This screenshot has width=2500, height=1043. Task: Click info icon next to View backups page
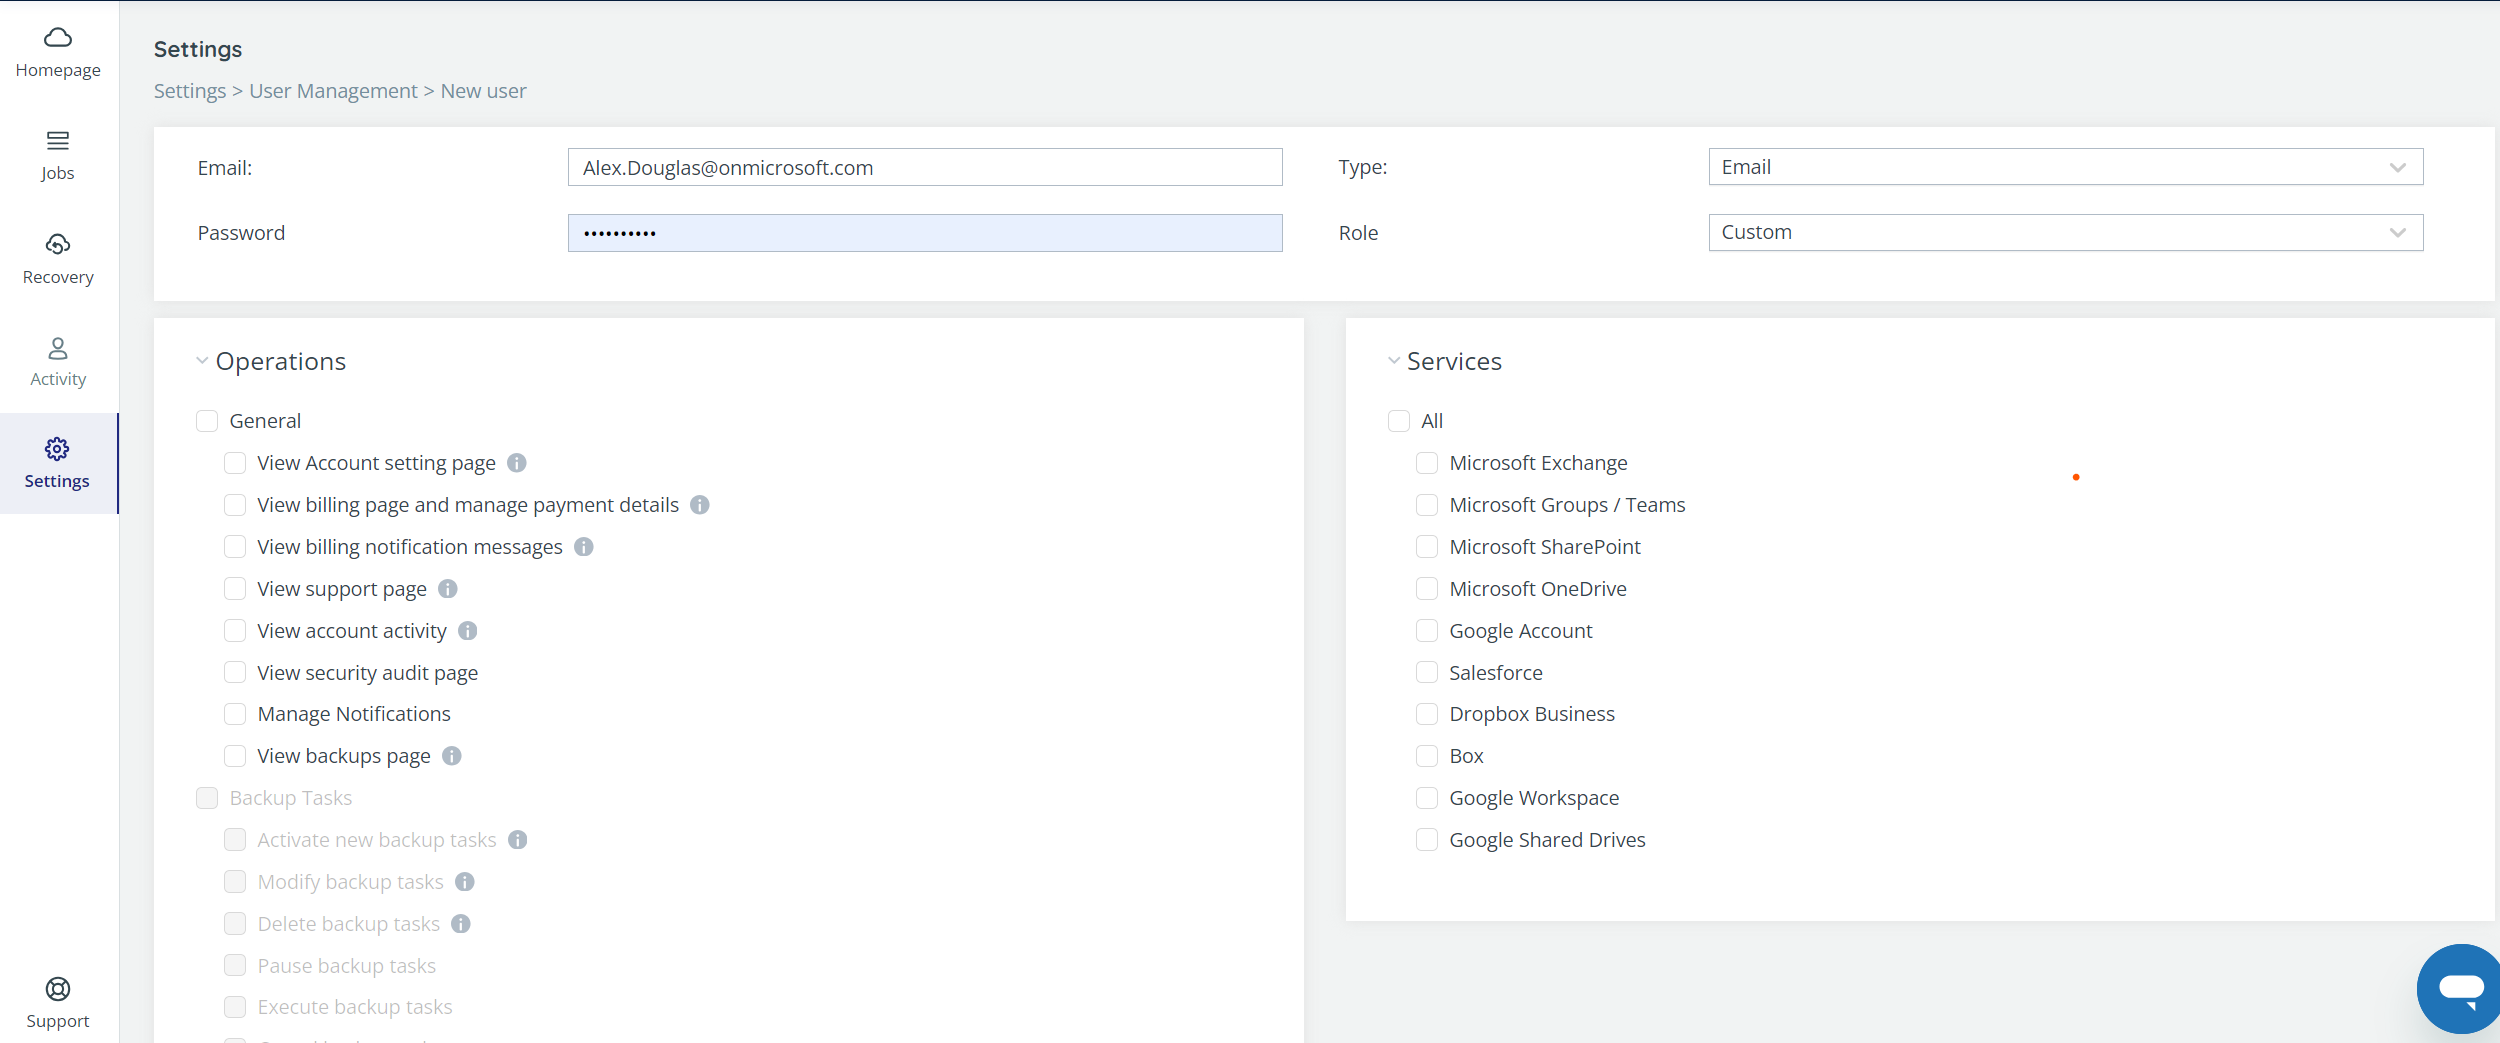[x=452, y=756]
